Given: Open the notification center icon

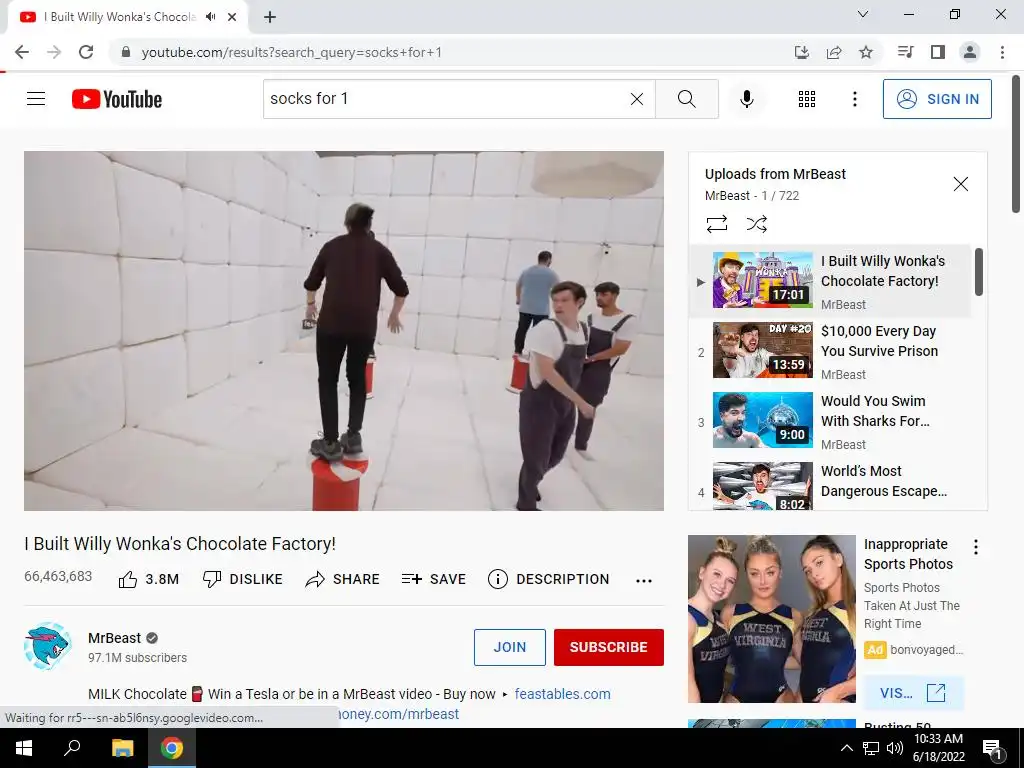Looking at the screenshot, I should pyautogui.click(x=992, y=749).
